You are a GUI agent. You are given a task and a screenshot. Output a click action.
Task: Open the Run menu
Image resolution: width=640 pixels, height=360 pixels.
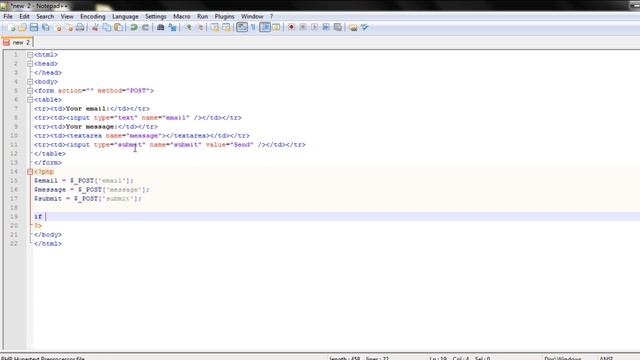[x=202, y=16]
